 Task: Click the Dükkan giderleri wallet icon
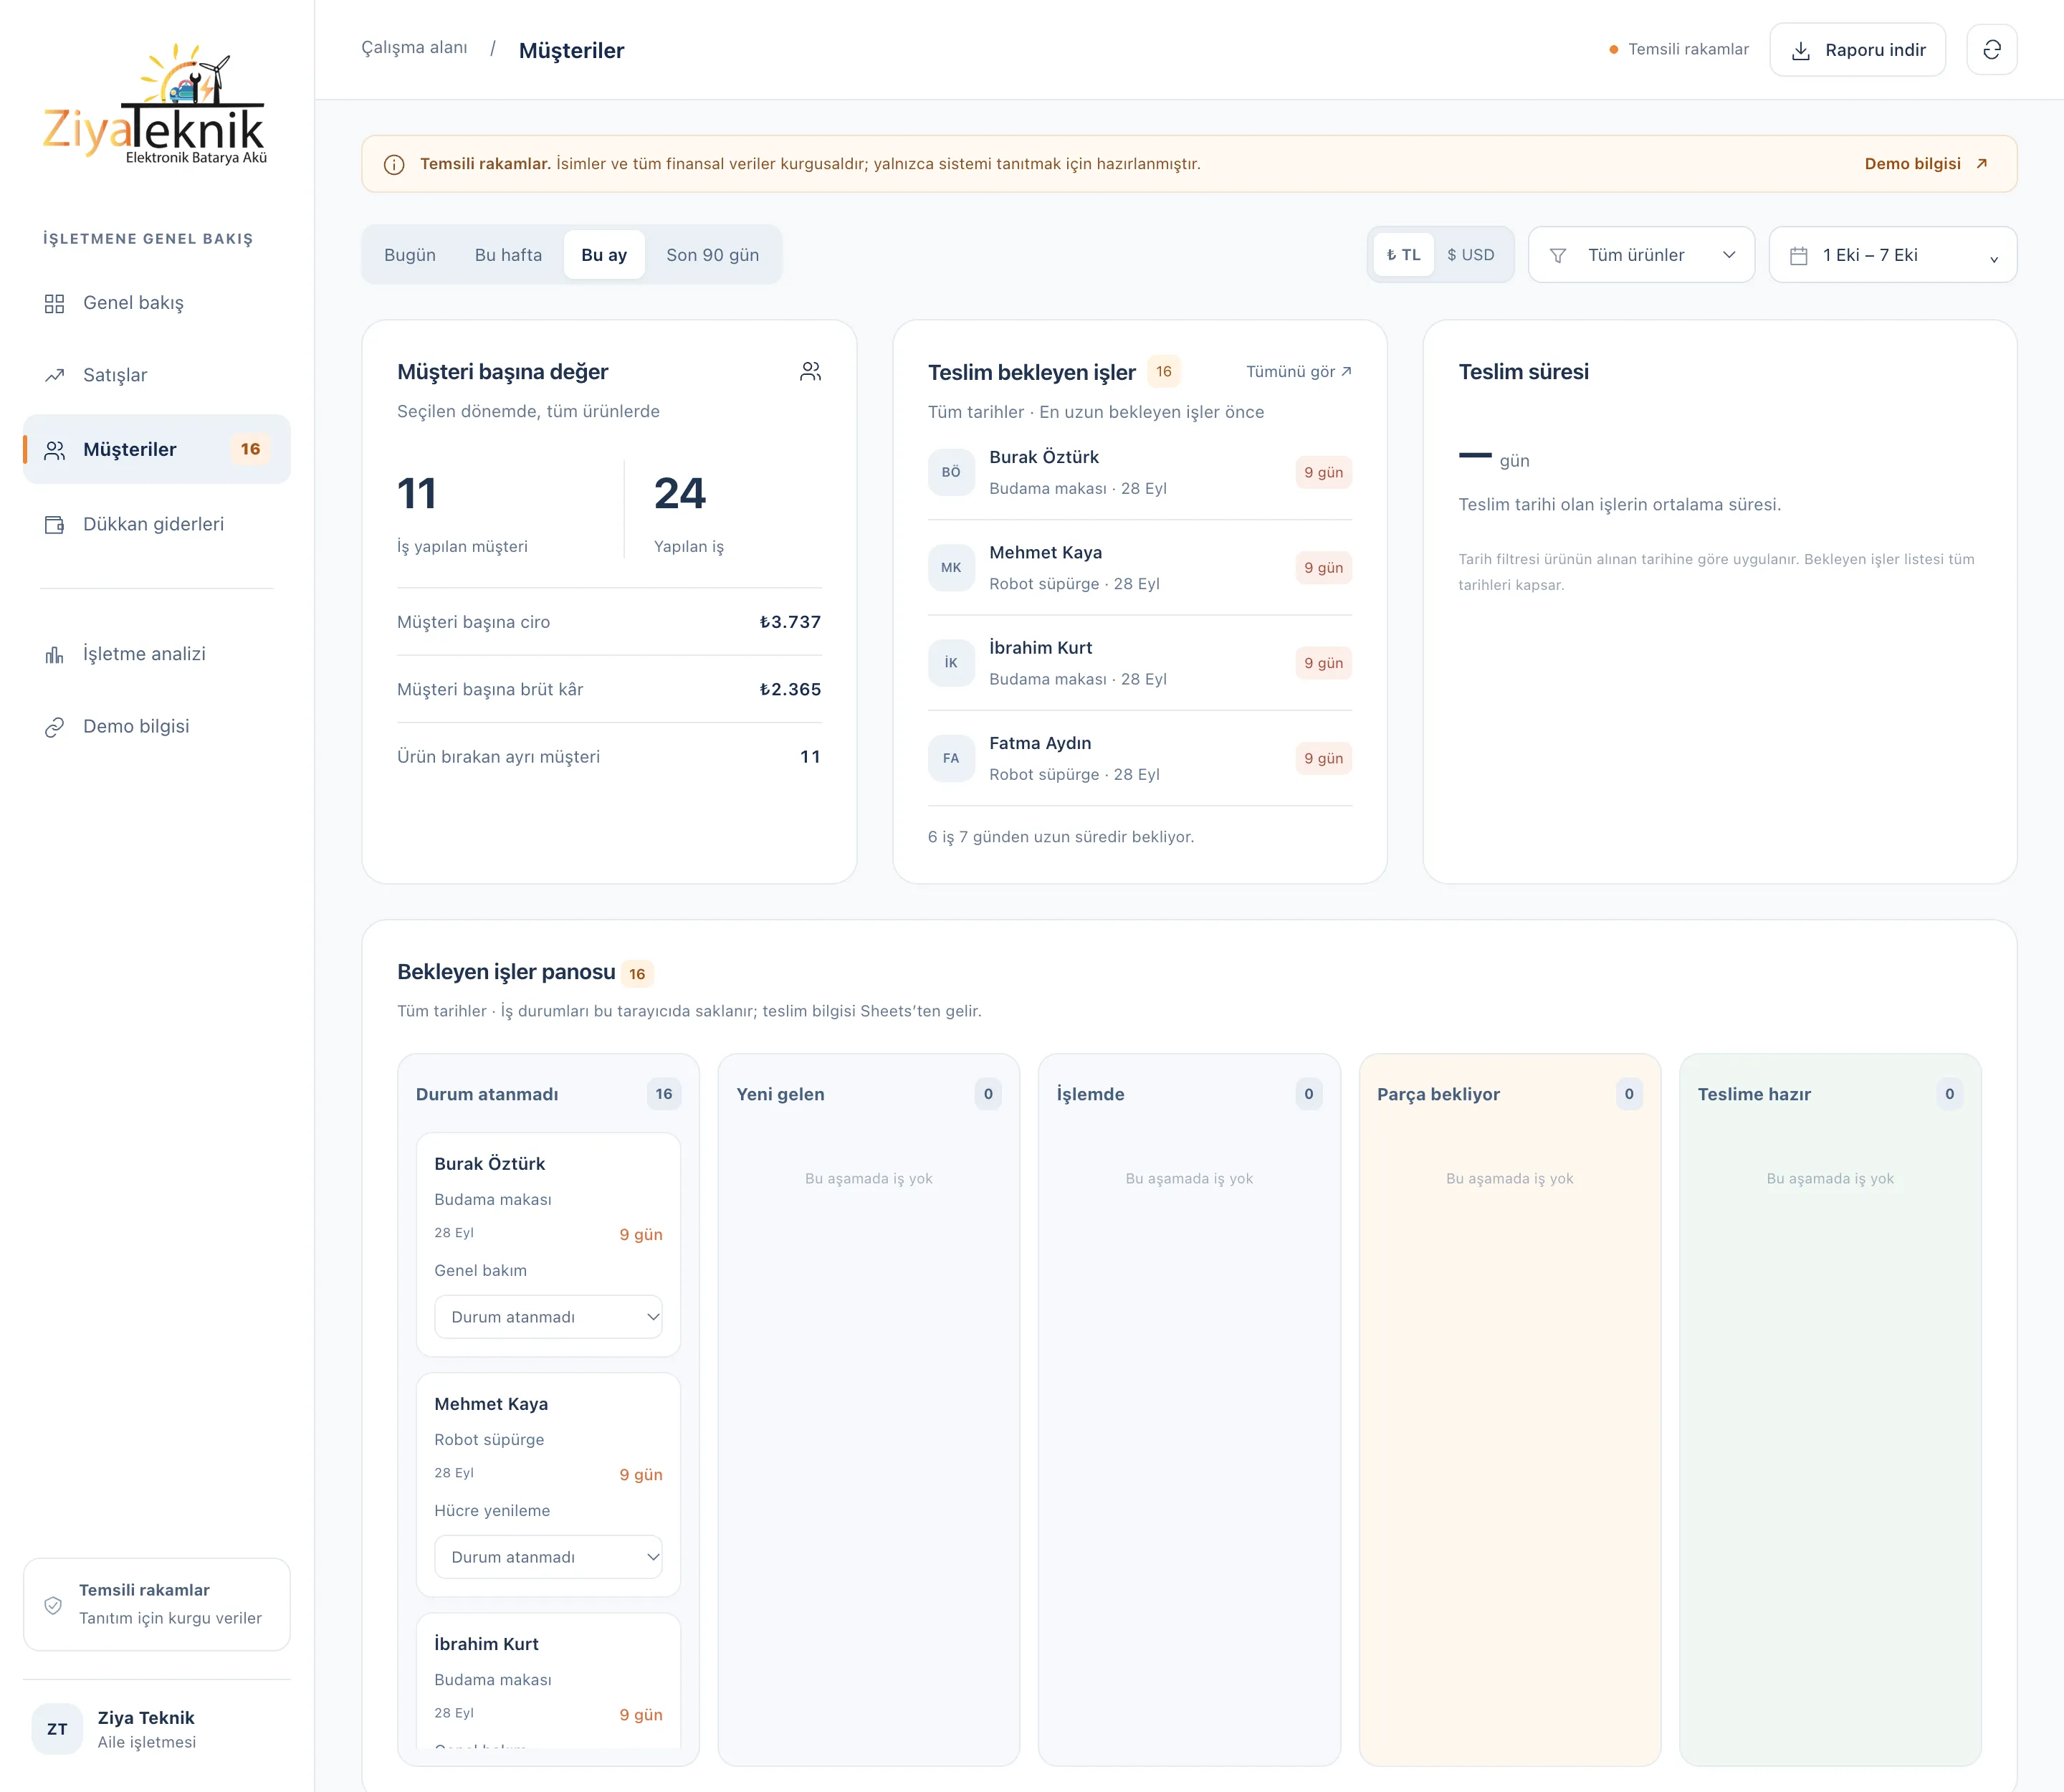pyautogui.click(x=54, y=525)
